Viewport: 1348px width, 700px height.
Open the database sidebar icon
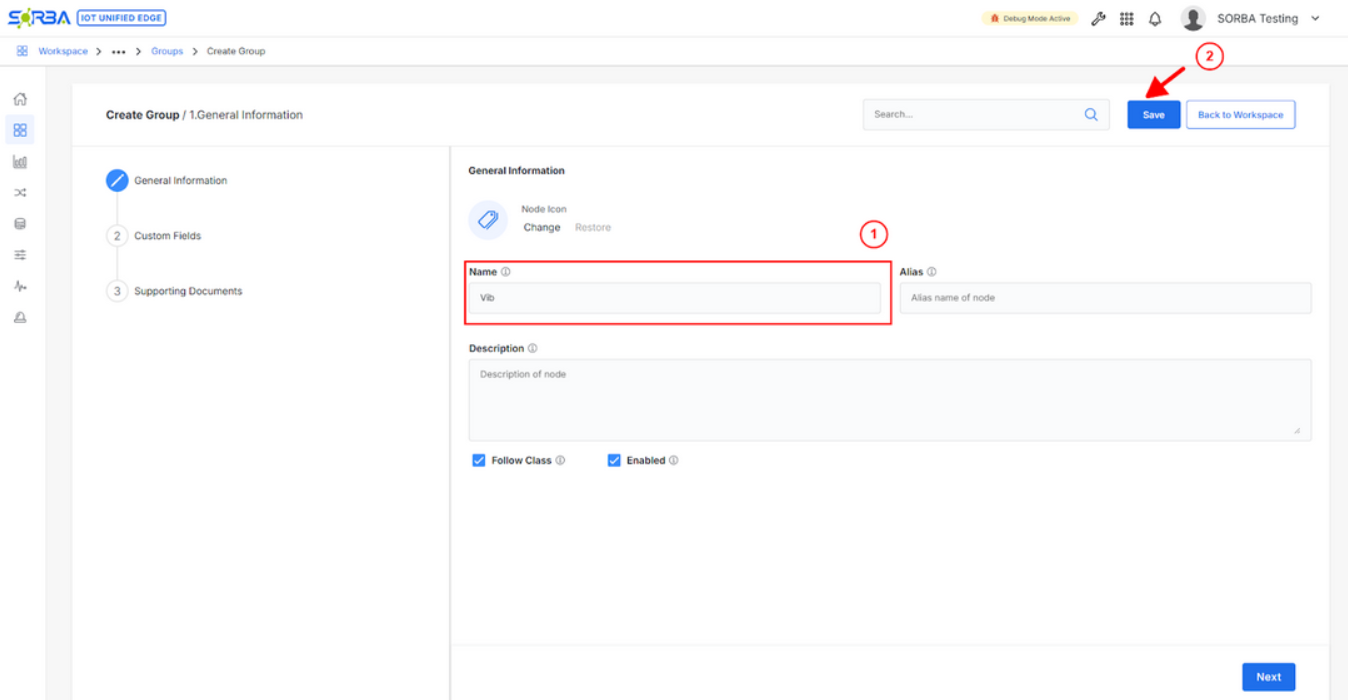19,224
